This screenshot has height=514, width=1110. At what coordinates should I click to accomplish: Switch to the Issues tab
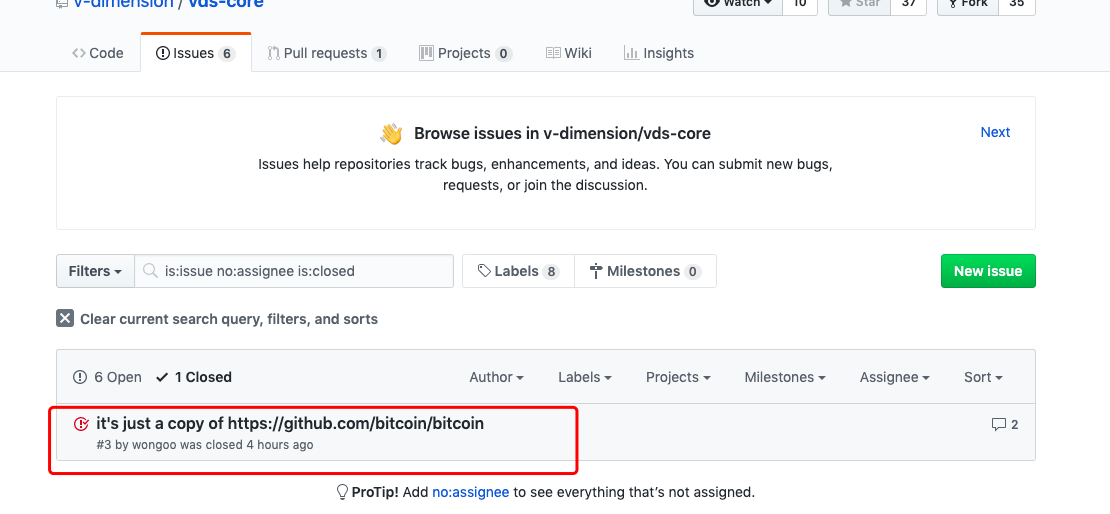(195, 53)
